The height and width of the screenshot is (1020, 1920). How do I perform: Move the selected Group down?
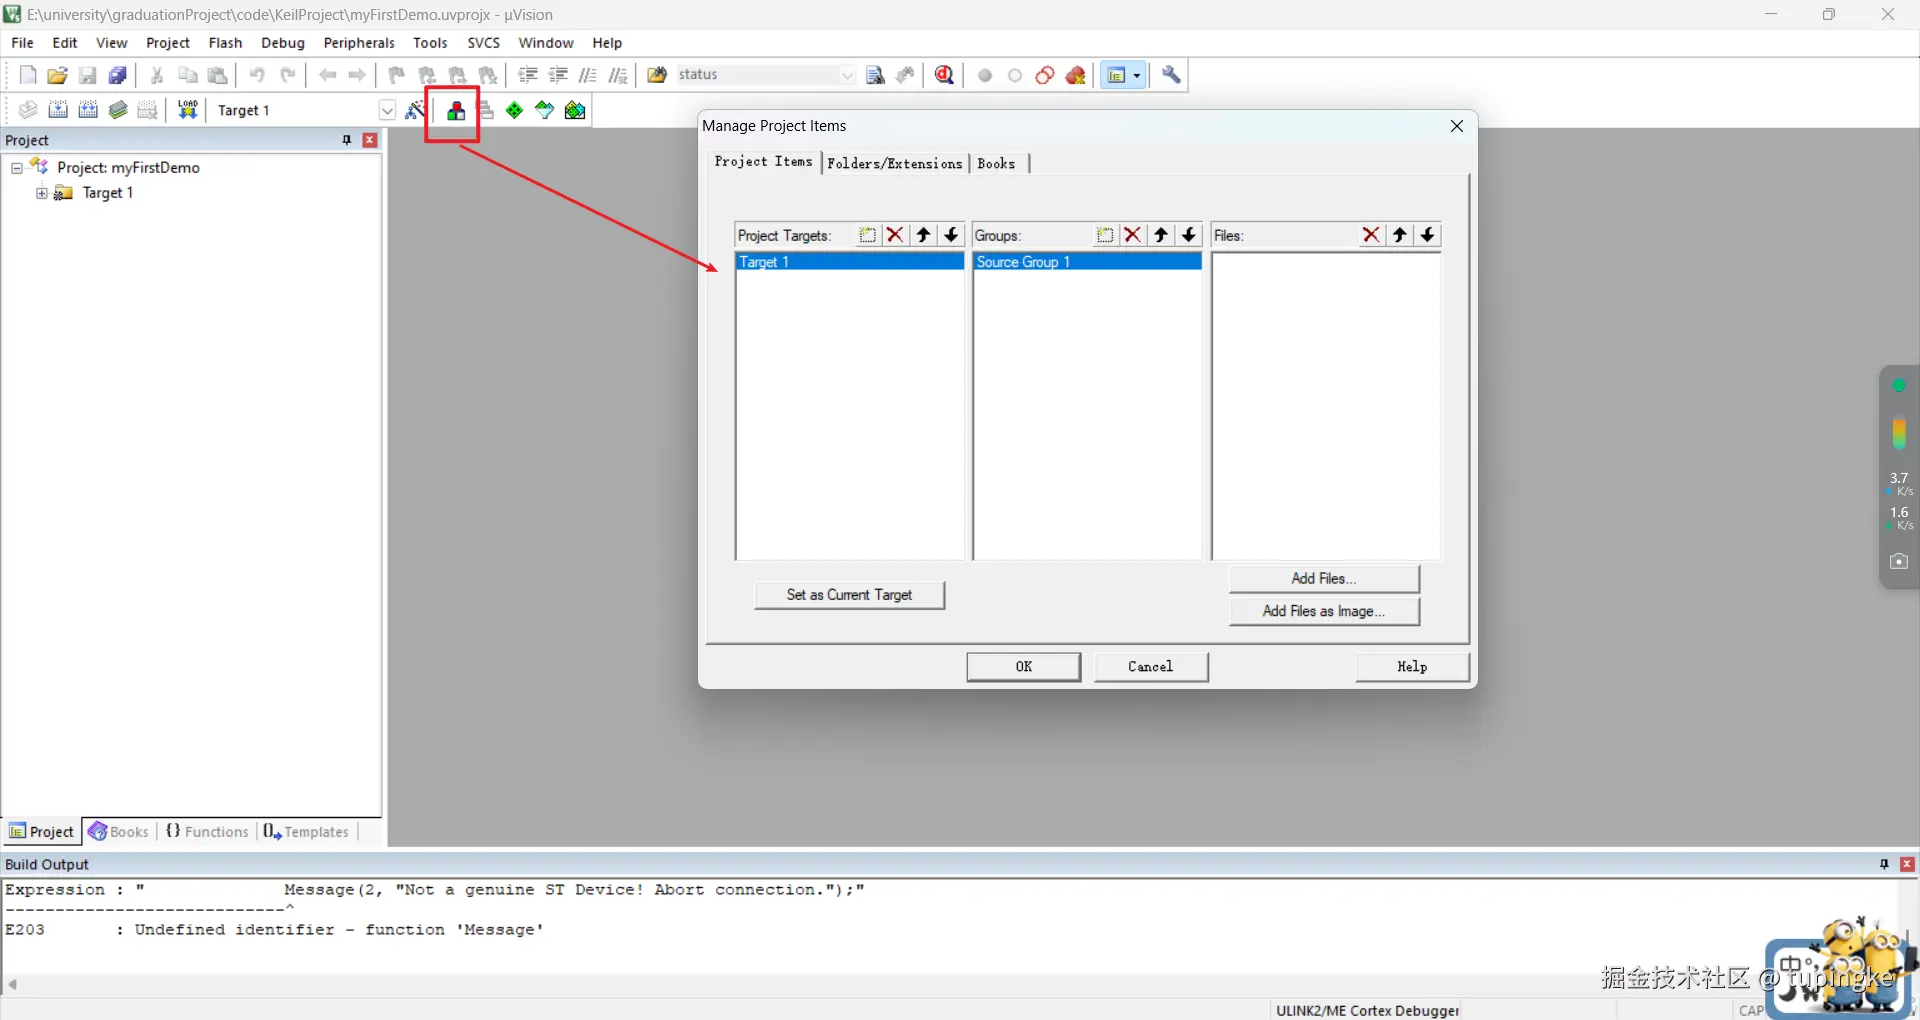[x=1189, y=235]
